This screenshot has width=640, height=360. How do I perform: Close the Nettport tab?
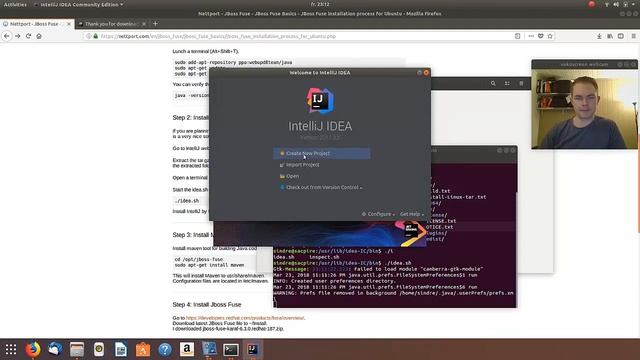click(69, 24)
